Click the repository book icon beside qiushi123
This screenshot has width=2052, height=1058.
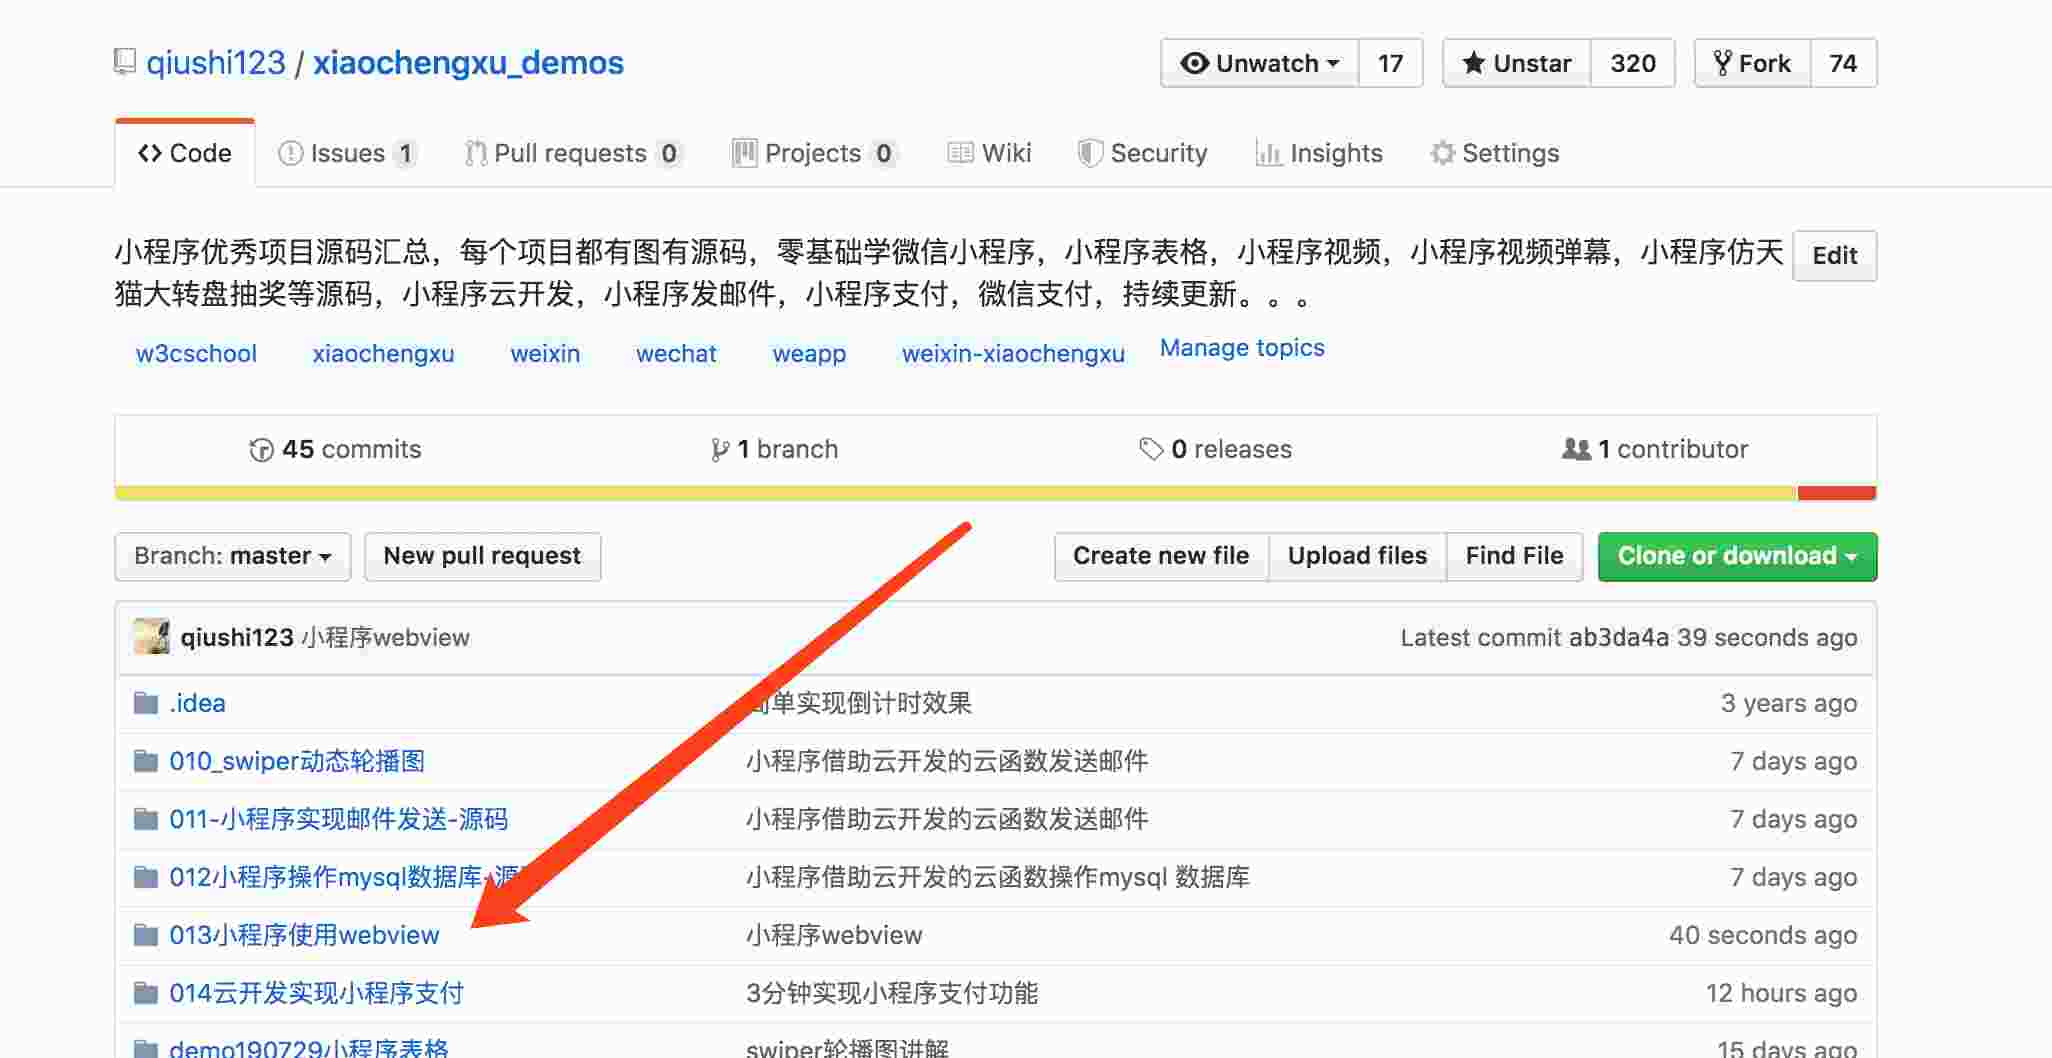125,62
